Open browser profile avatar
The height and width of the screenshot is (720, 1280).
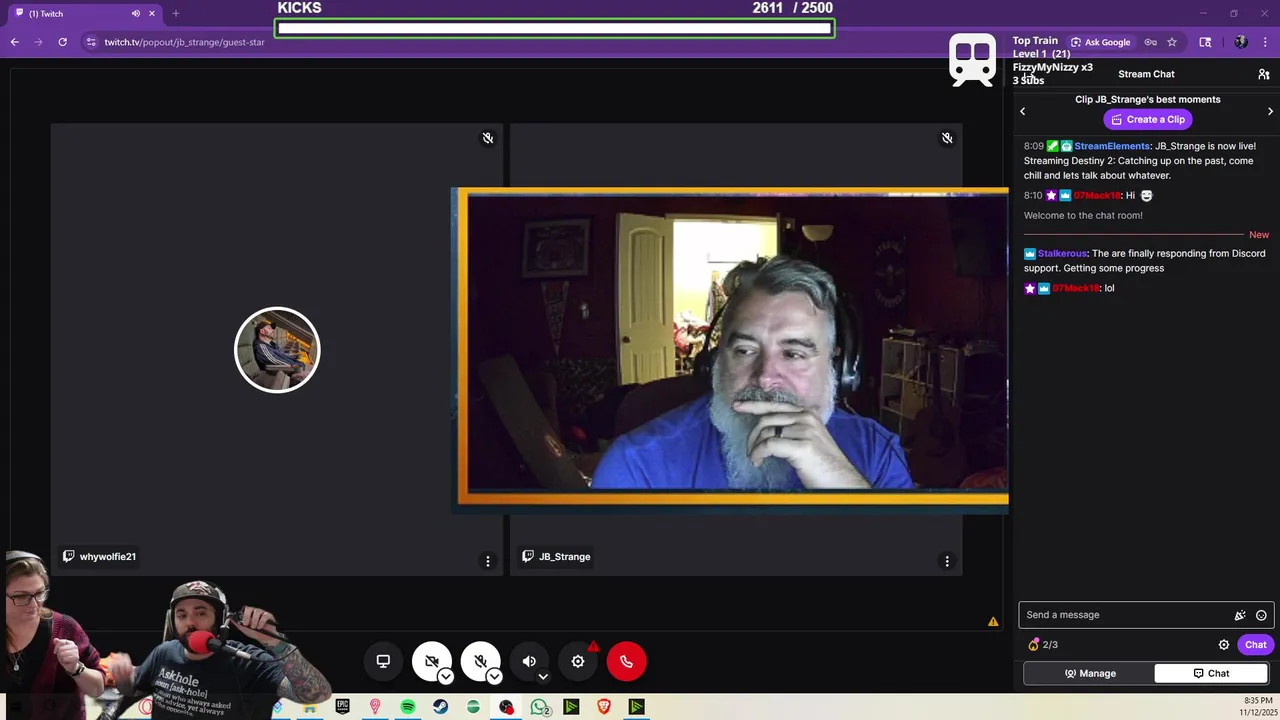point(1241,42)
